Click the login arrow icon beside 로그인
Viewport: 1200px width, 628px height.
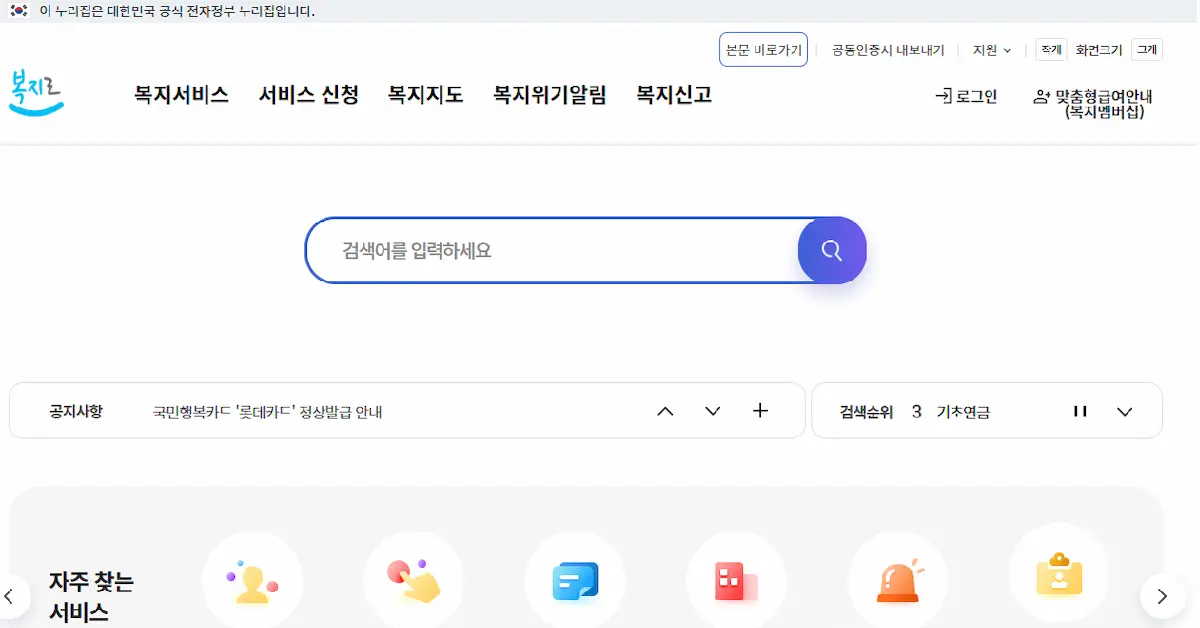[943, 96]
